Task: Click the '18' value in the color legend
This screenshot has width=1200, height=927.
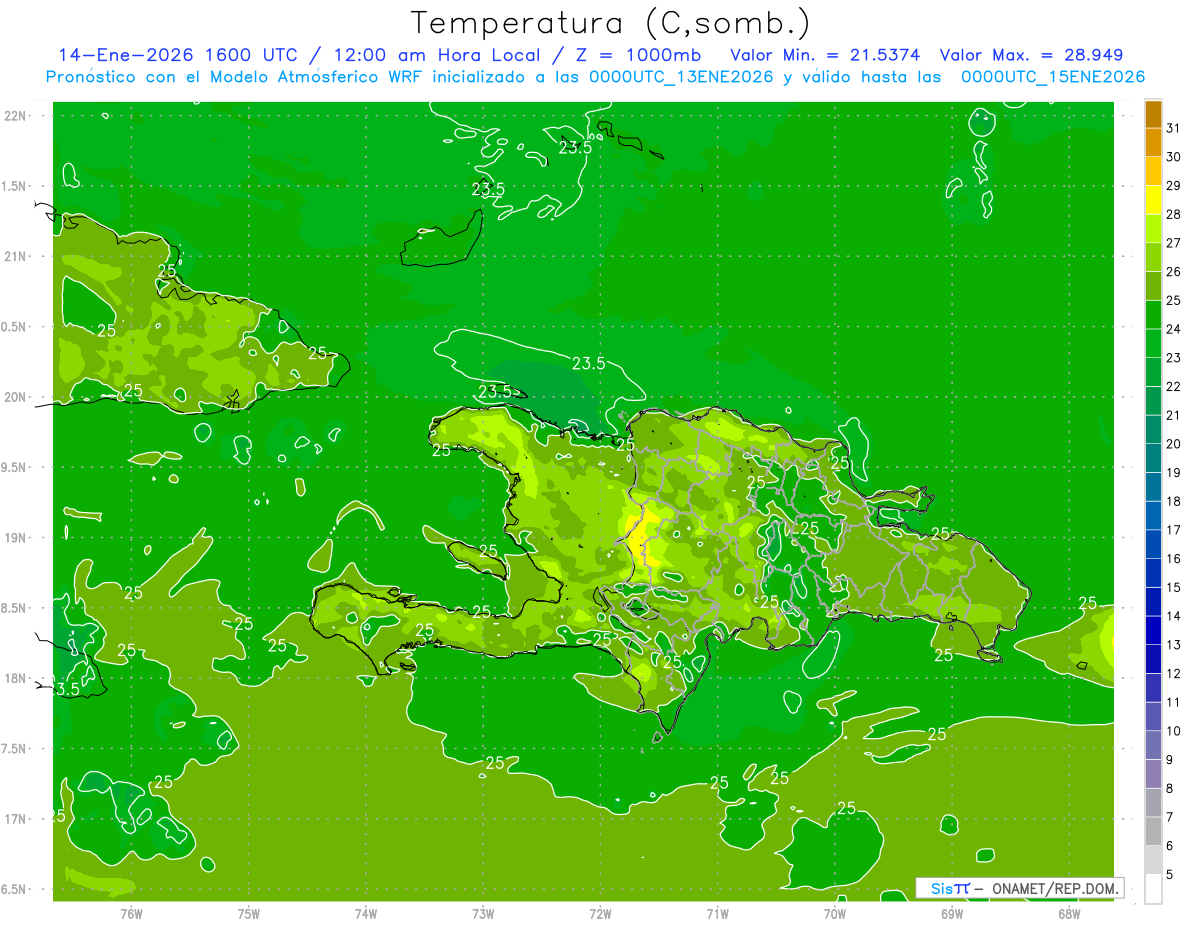Action: click(x=1174, y=501)
